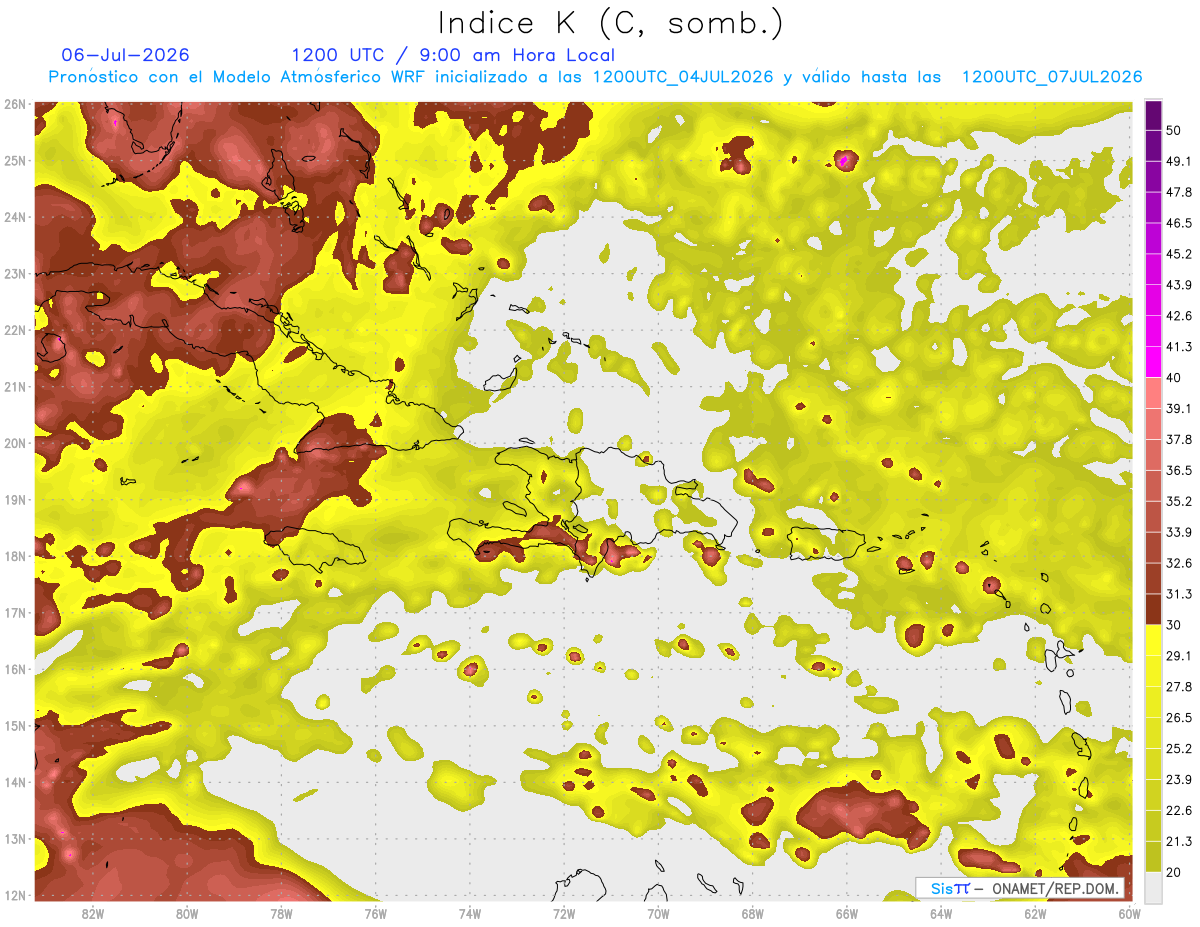Click colorbar value 23.9
The height and width of the screenshot is (927, 1200).
click(1180, 779)
